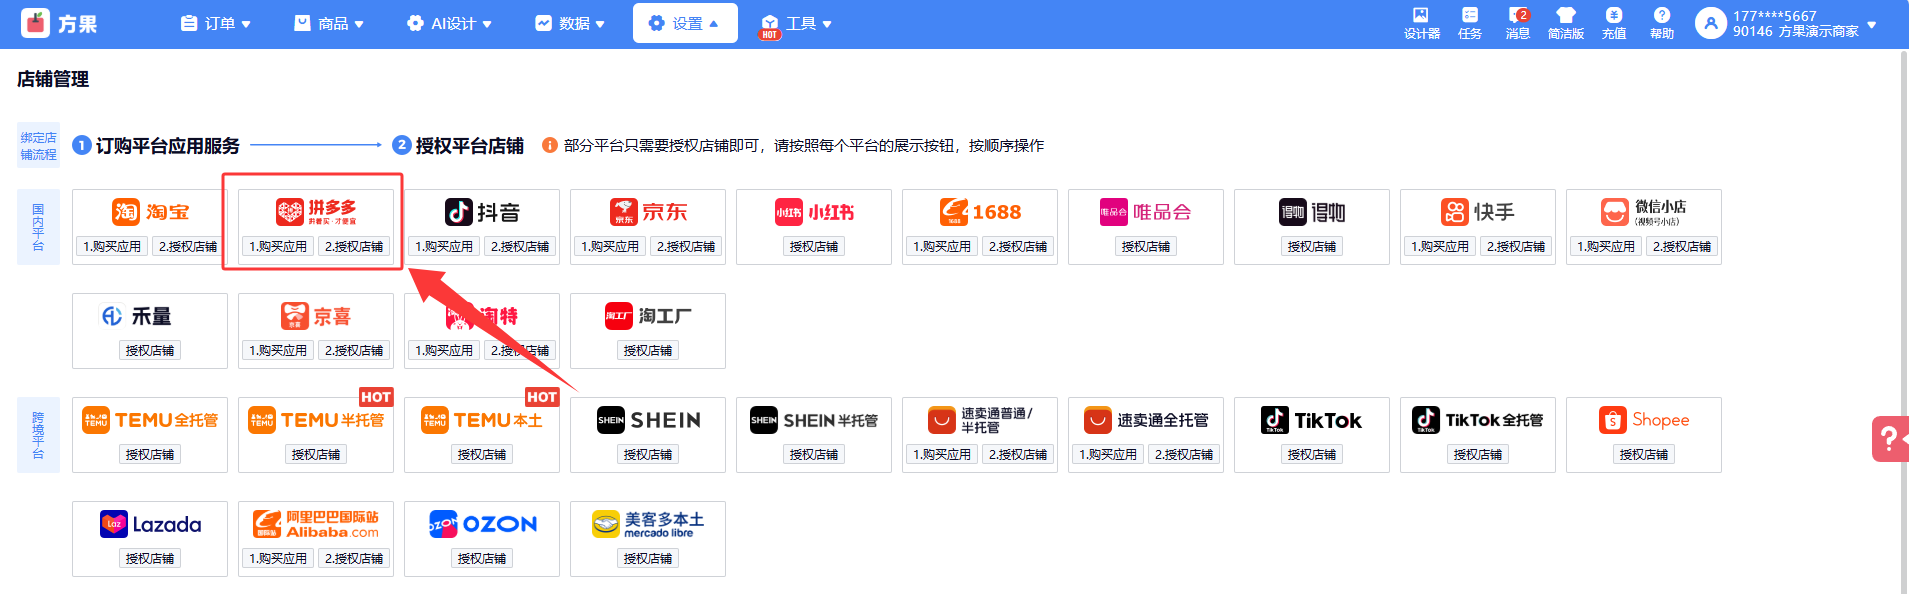This screenshot has width=1909, height=594.
Task: Click the 设计器 icon in header
Action: [x=1421, y=22]
